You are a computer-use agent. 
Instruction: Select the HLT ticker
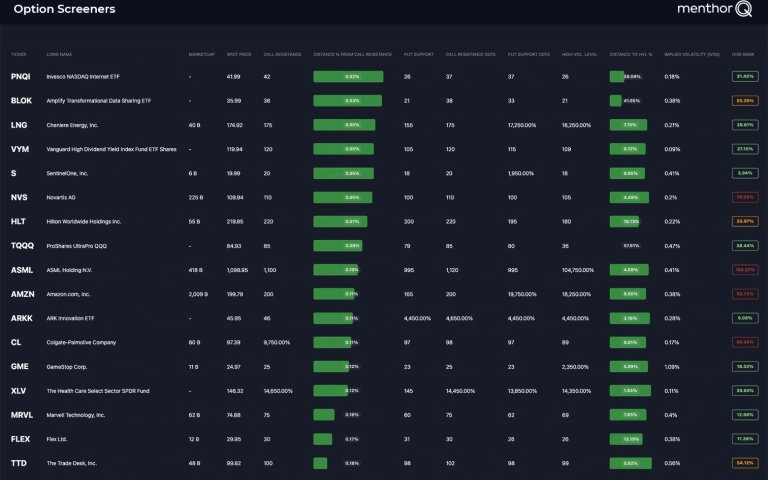tap(18, 221)
